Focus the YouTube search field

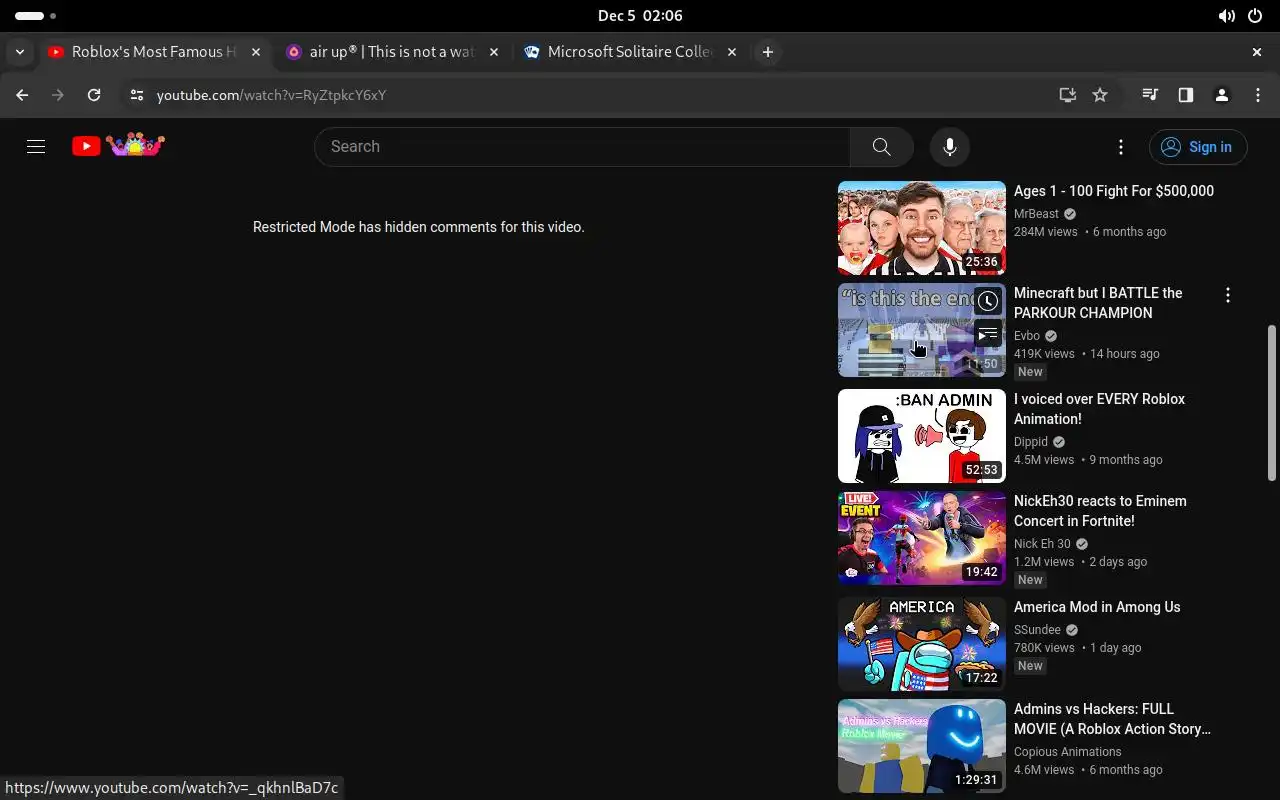click(x=583, y=147)
